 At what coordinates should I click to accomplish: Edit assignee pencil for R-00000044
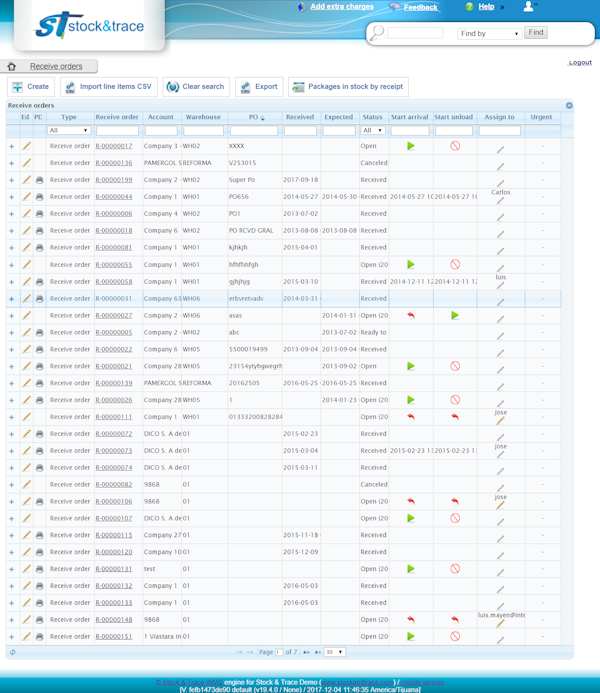point(500,201)
